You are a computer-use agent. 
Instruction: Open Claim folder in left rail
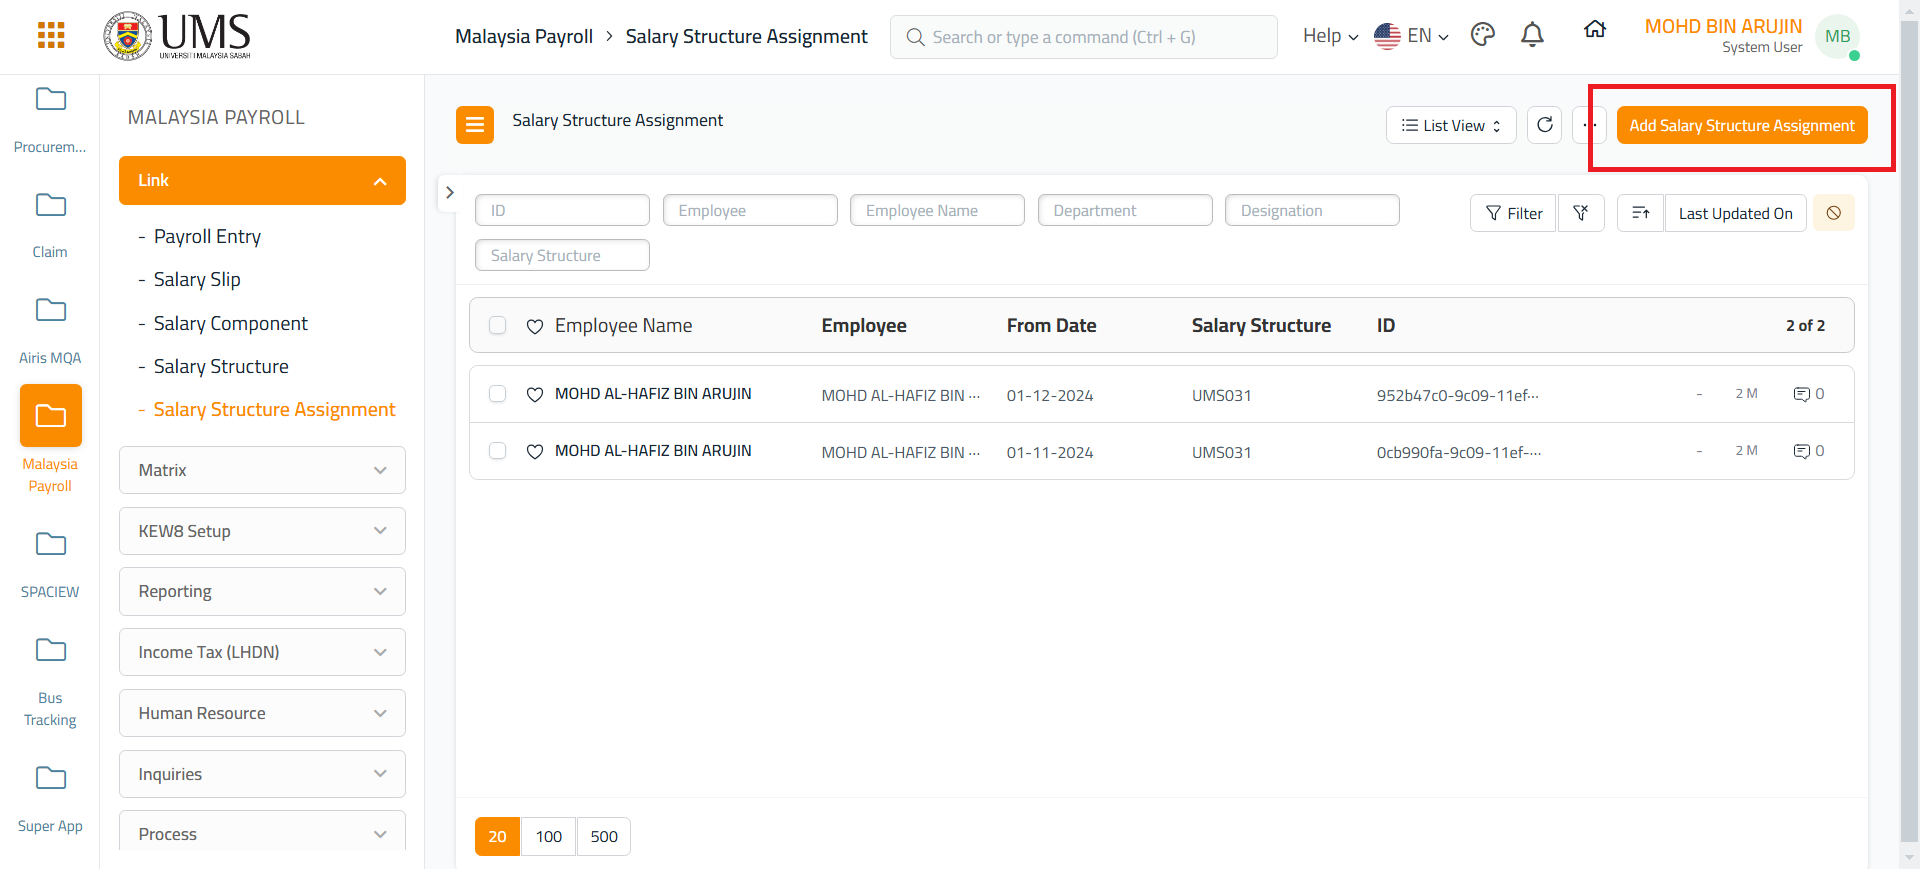[50, 205]
